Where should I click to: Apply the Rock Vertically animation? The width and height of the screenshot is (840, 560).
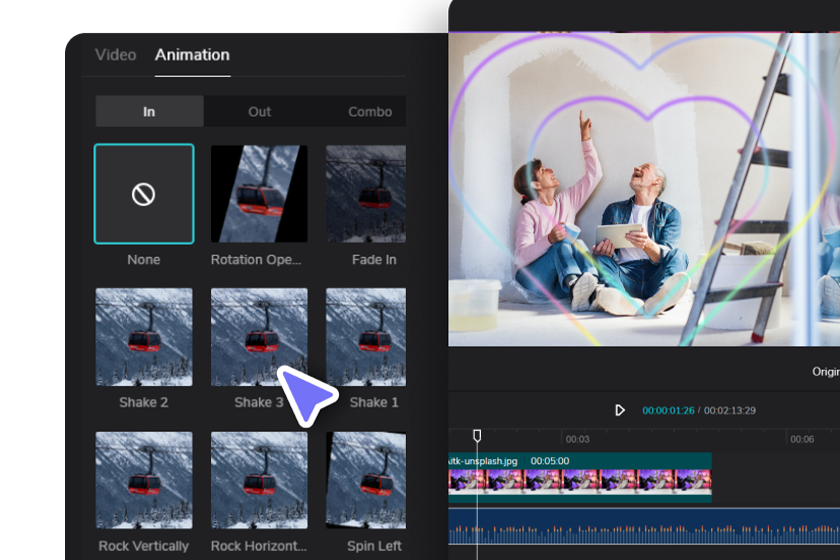point(144,480)
